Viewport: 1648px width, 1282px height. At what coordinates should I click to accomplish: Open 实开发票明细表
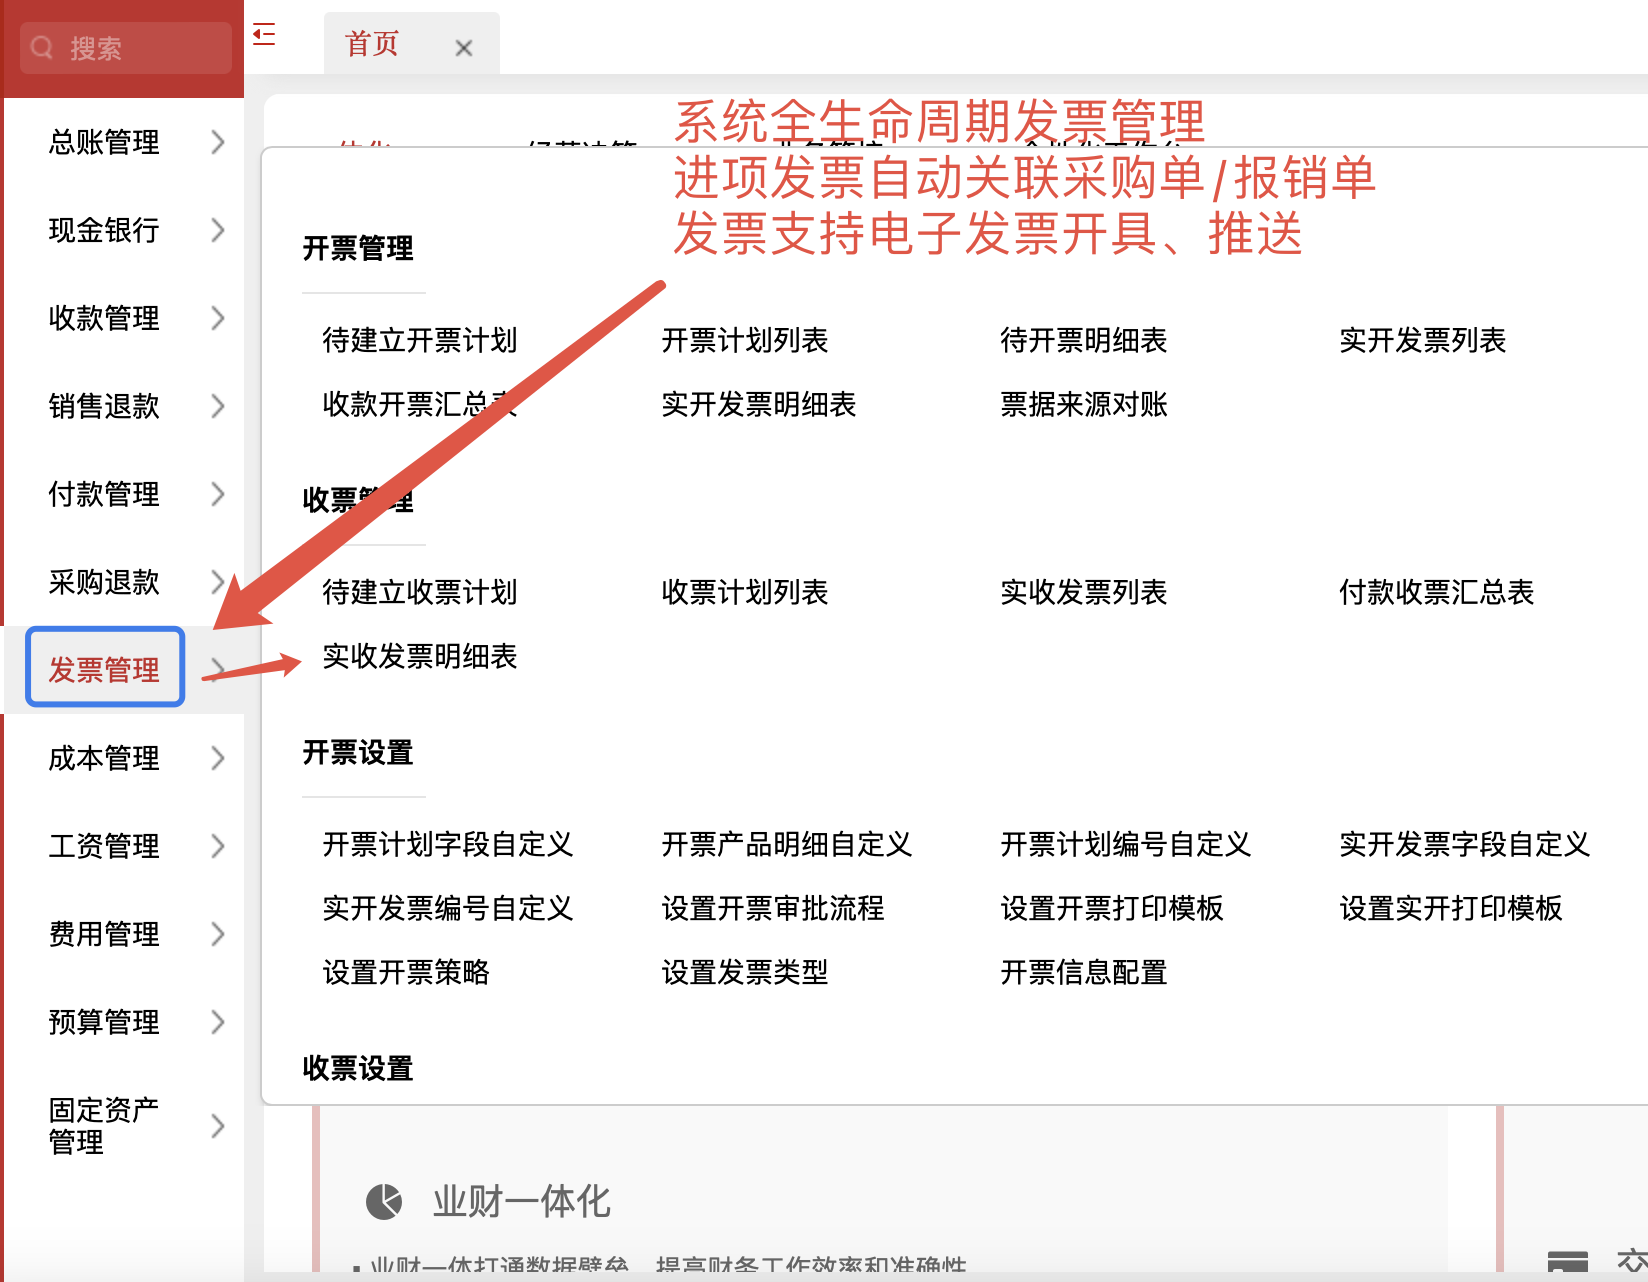coord(759,404)
